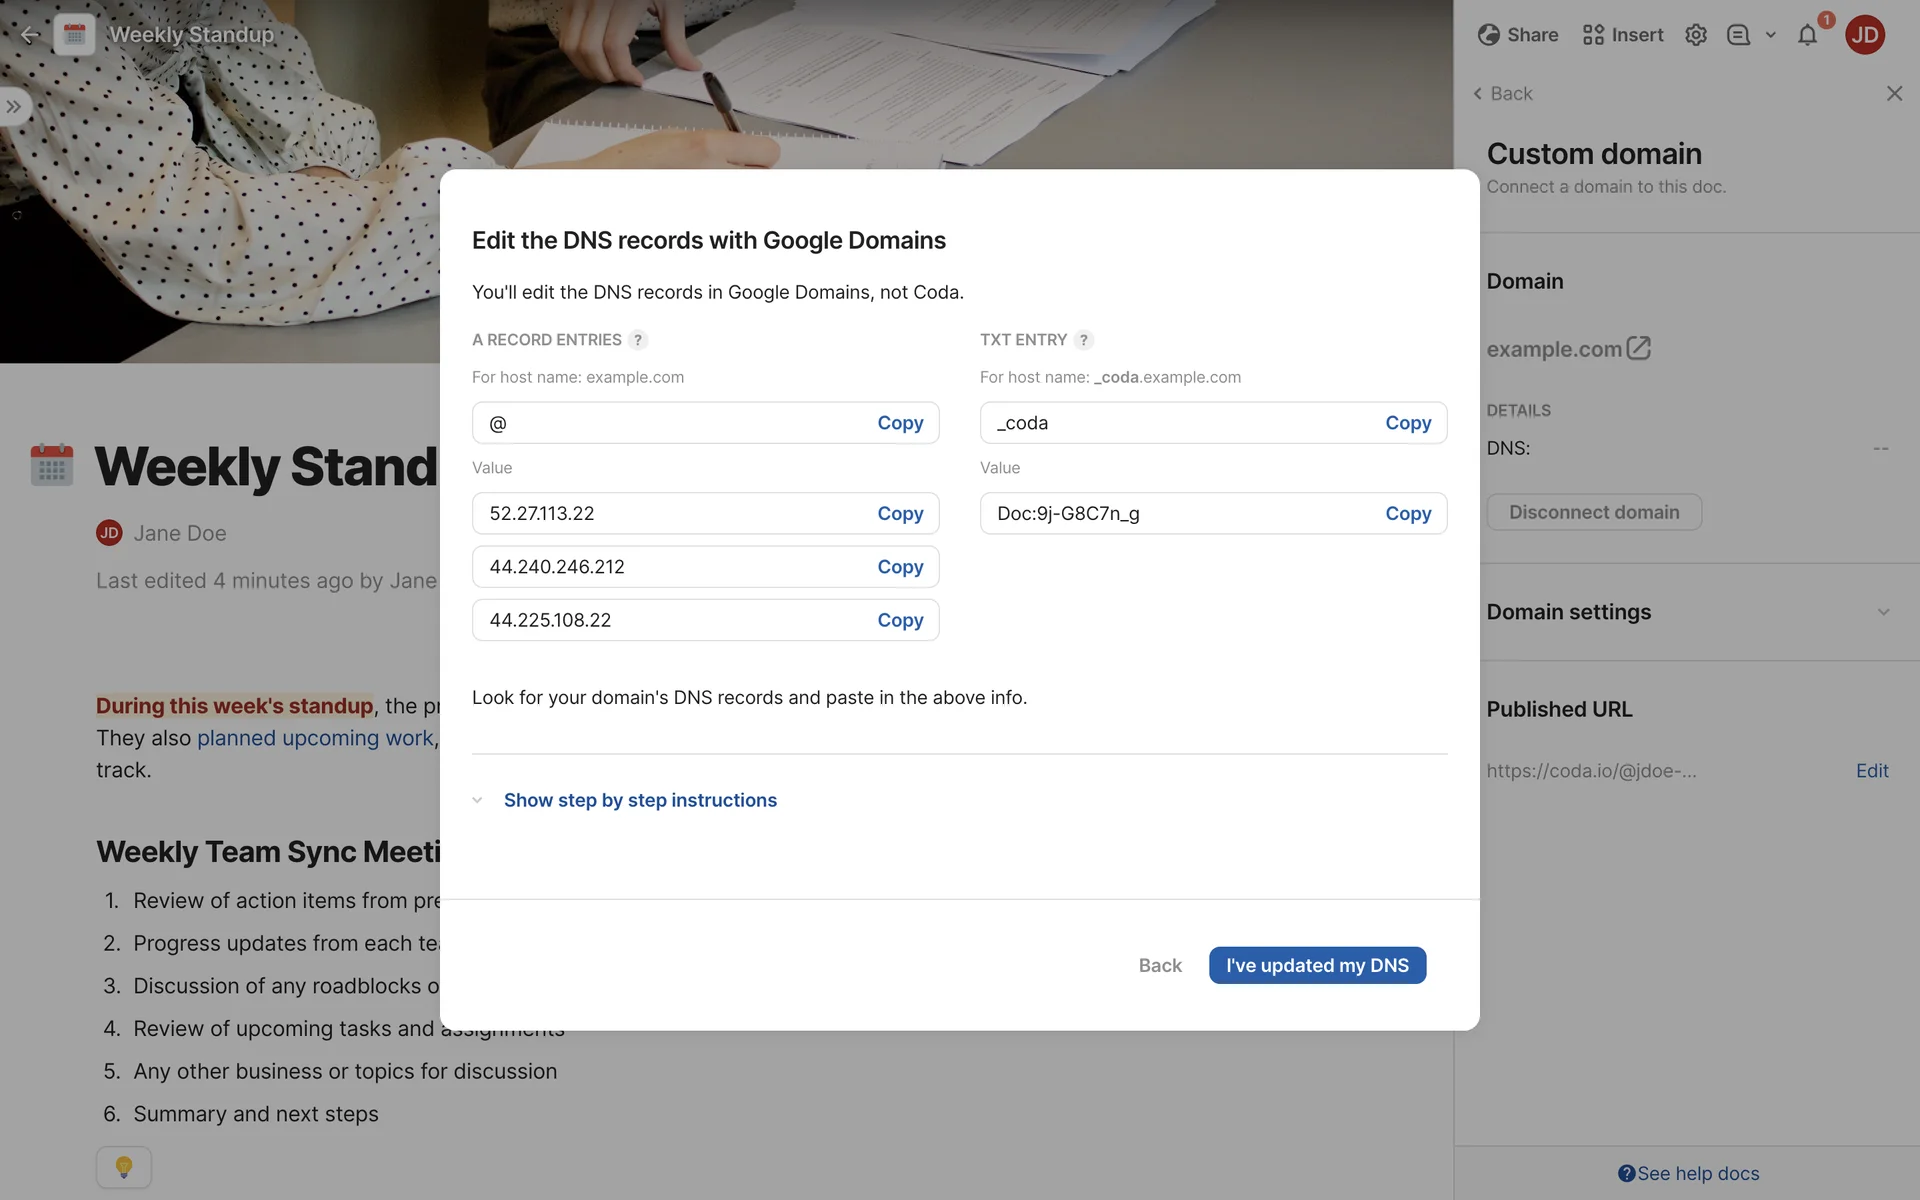The height and width of the screenshot is (1200, 1920).
Task: Edit the Published URL
Action: [x=1872, y=771]
